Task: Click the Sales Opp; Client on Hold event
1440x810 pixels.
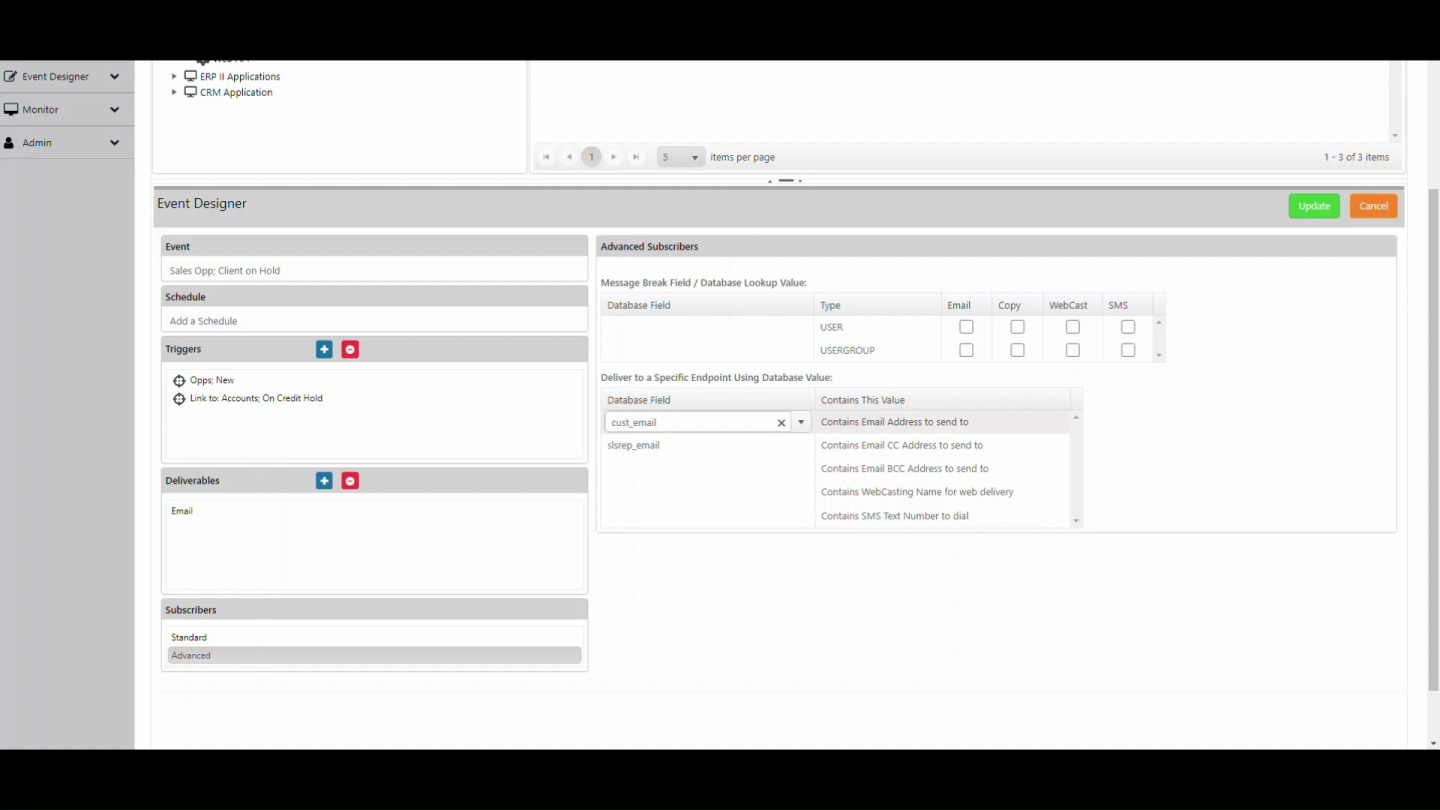Action: coord(225,270)
